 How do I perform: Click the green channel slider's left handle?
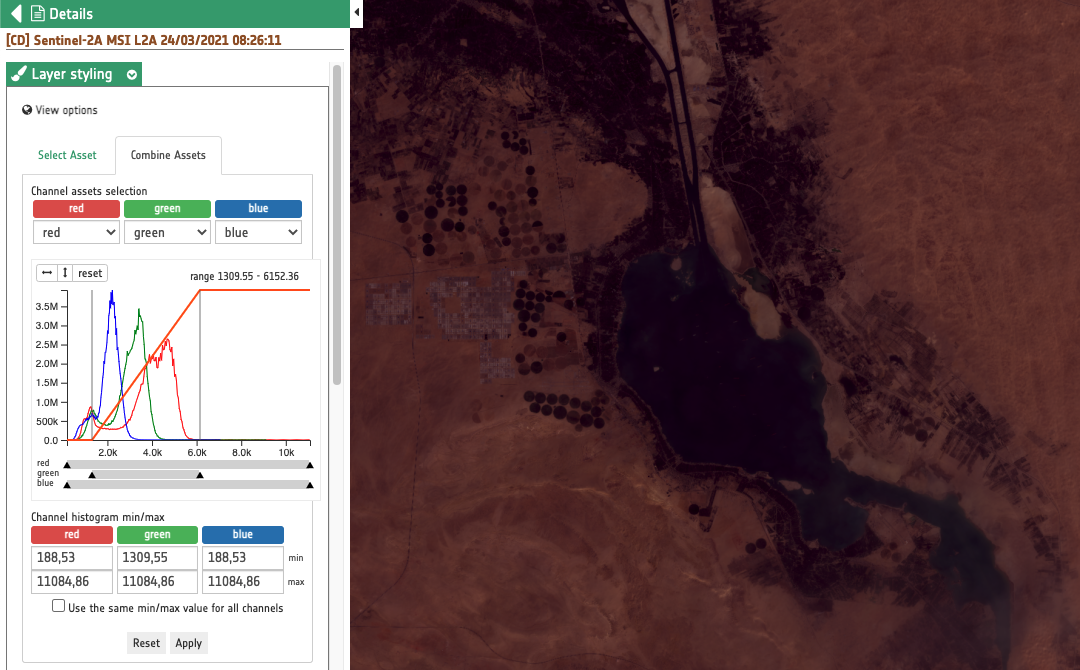coord(92,475)
